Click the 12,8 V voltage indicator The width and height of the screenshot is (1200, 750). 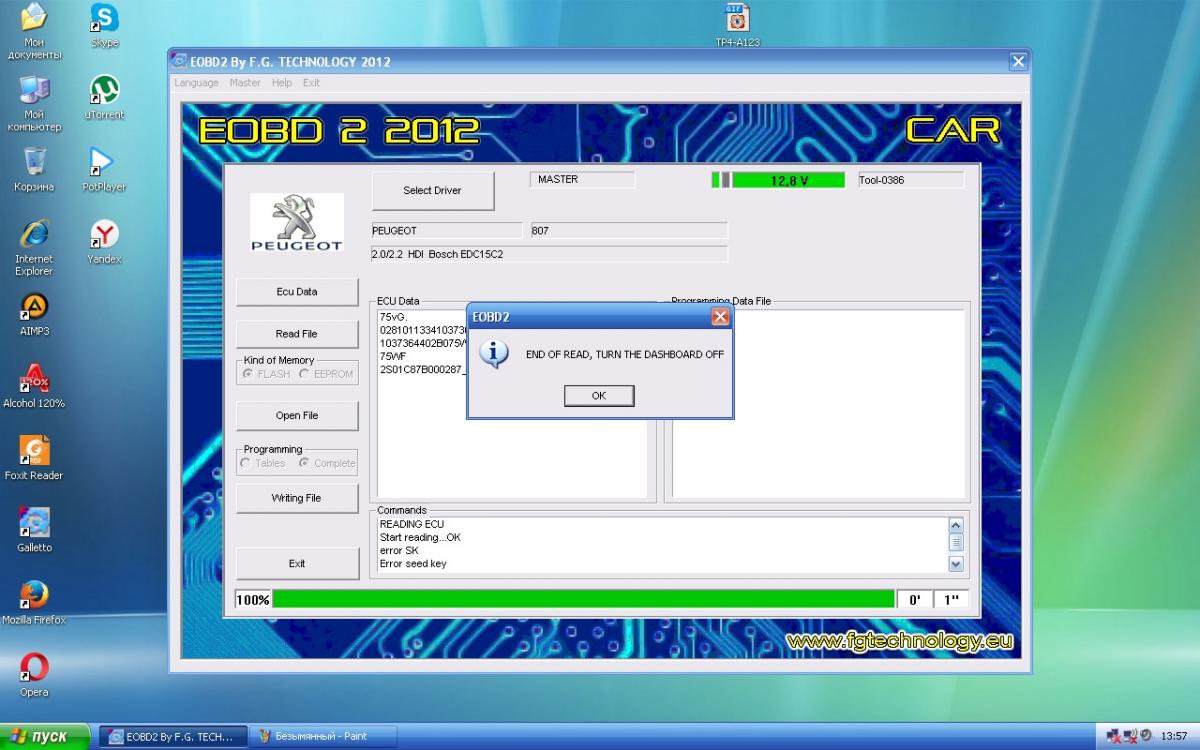point(789,180)
